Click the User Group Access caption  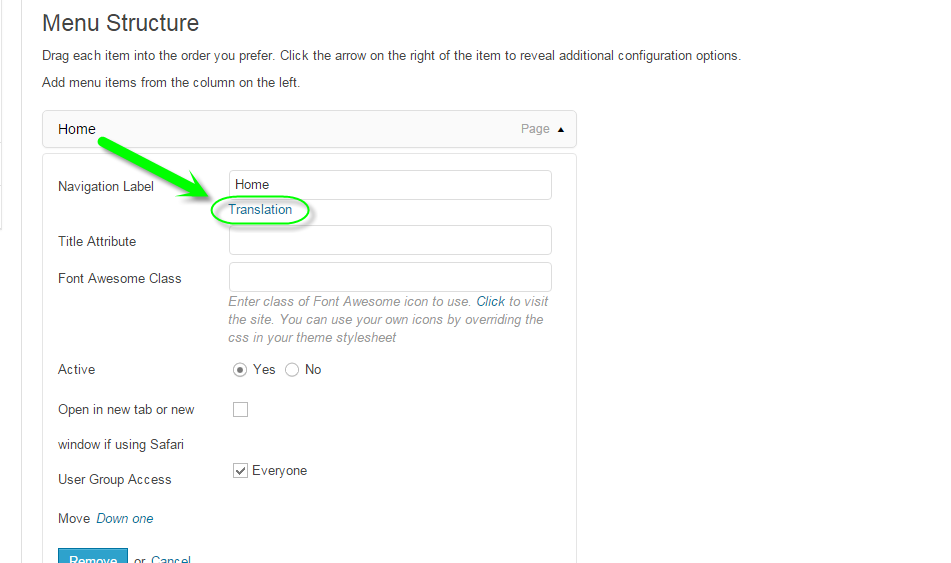coord(115,480)
